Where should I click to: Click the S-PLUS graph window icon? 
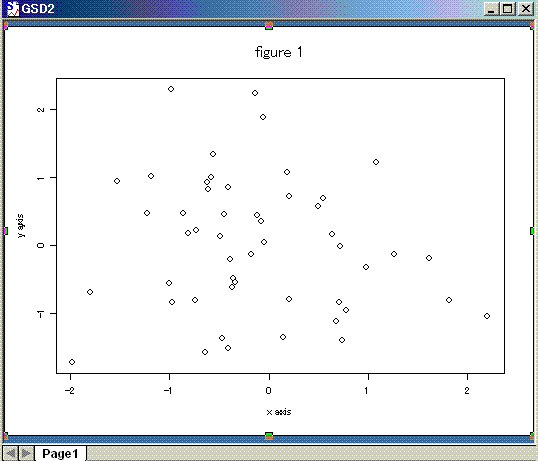(x=13, y=9)
